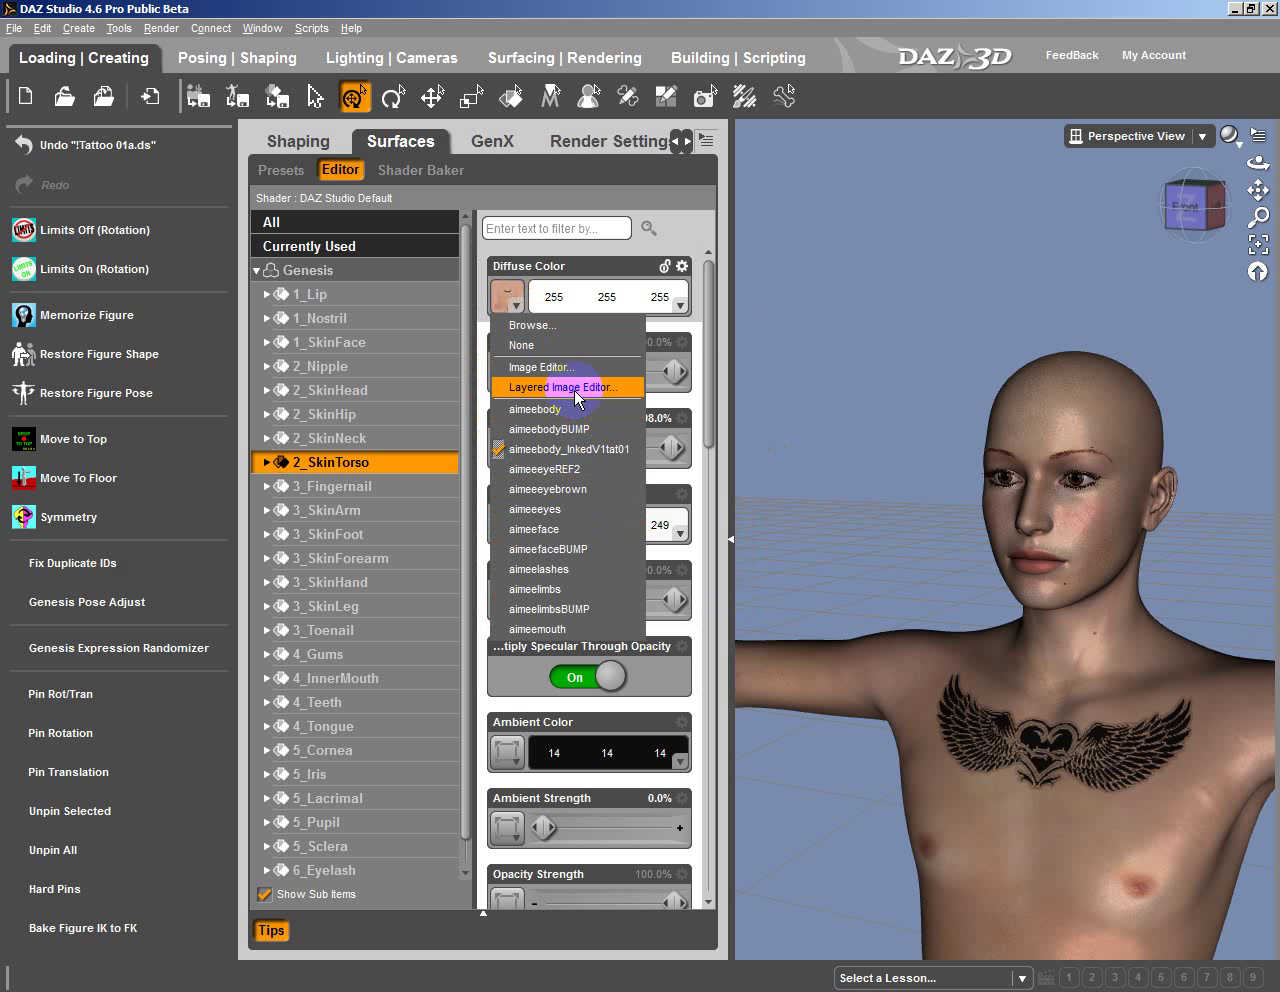Click the viewport orientation cube
Viewport: 1280px width, 992px height.
coord(1196,205)
